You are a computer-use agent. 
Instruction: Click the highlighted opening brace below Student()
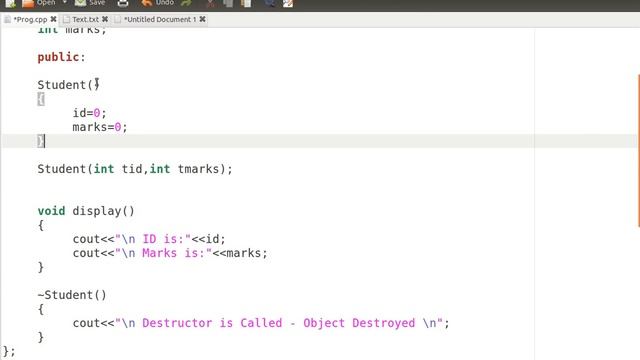[x=41, y=99]
